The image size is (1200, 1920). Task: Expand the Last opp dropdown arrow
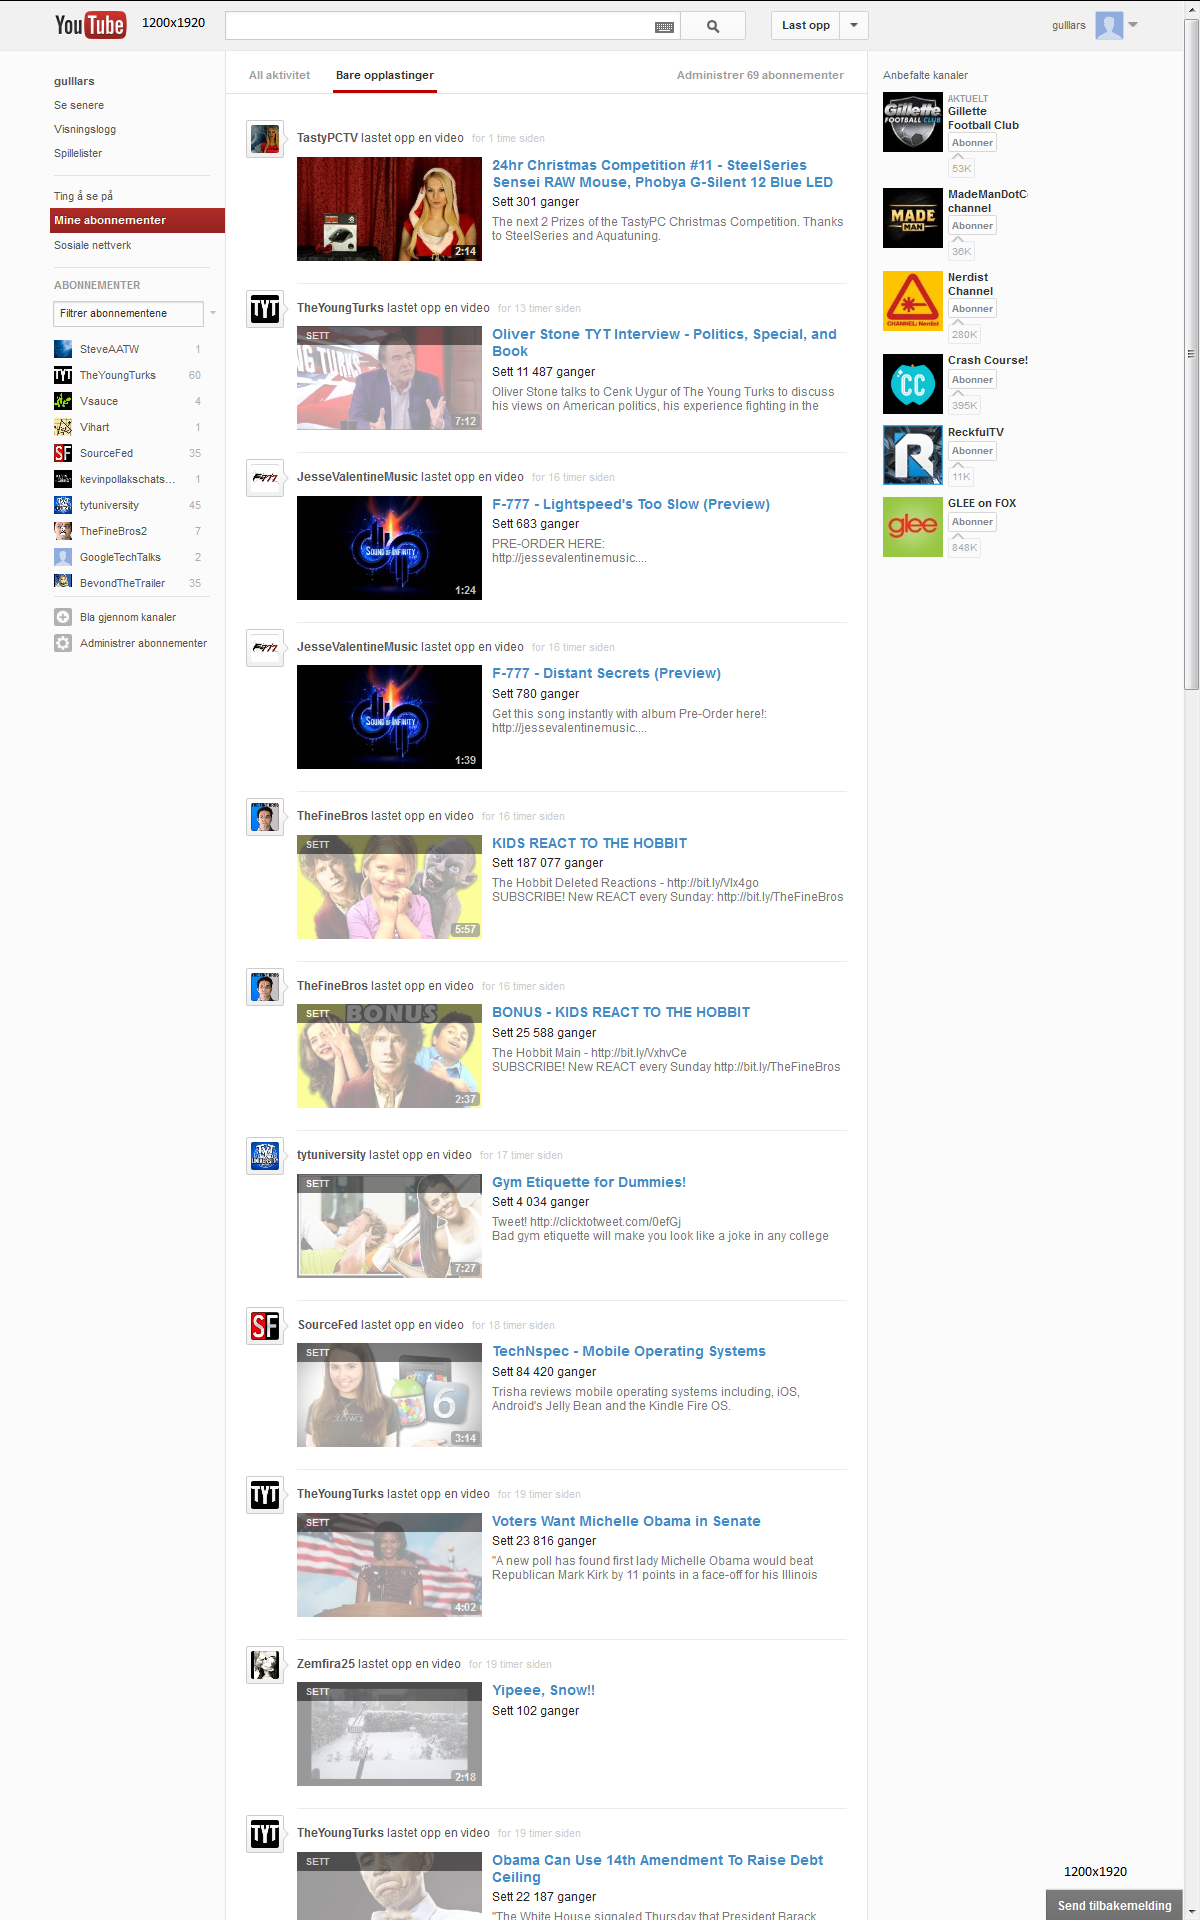tap(854, 26)
